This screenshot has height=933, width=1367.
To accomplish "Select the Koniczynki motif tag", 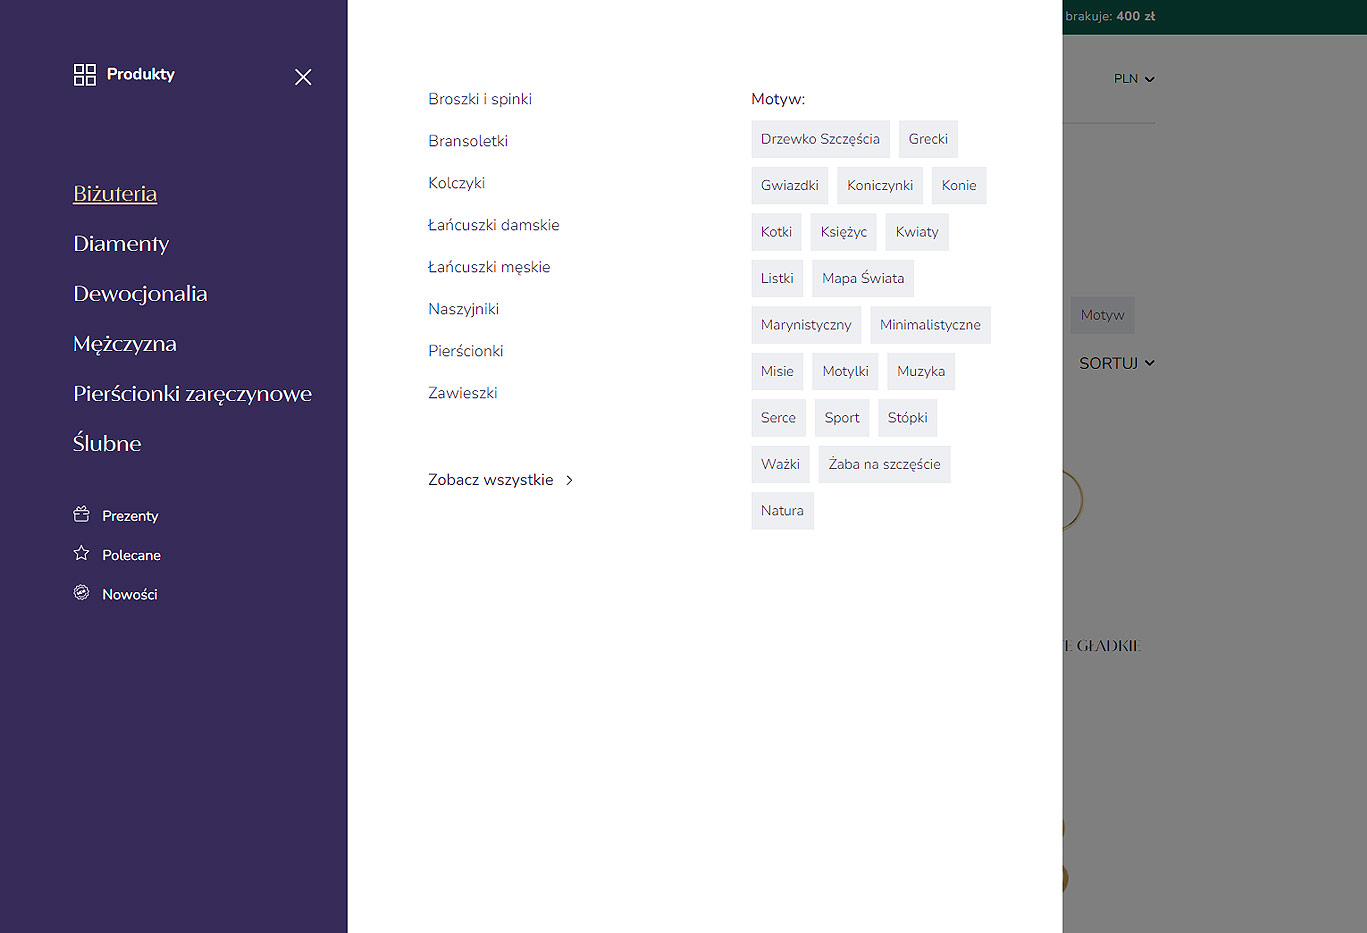I will click(x=880, y=186).
